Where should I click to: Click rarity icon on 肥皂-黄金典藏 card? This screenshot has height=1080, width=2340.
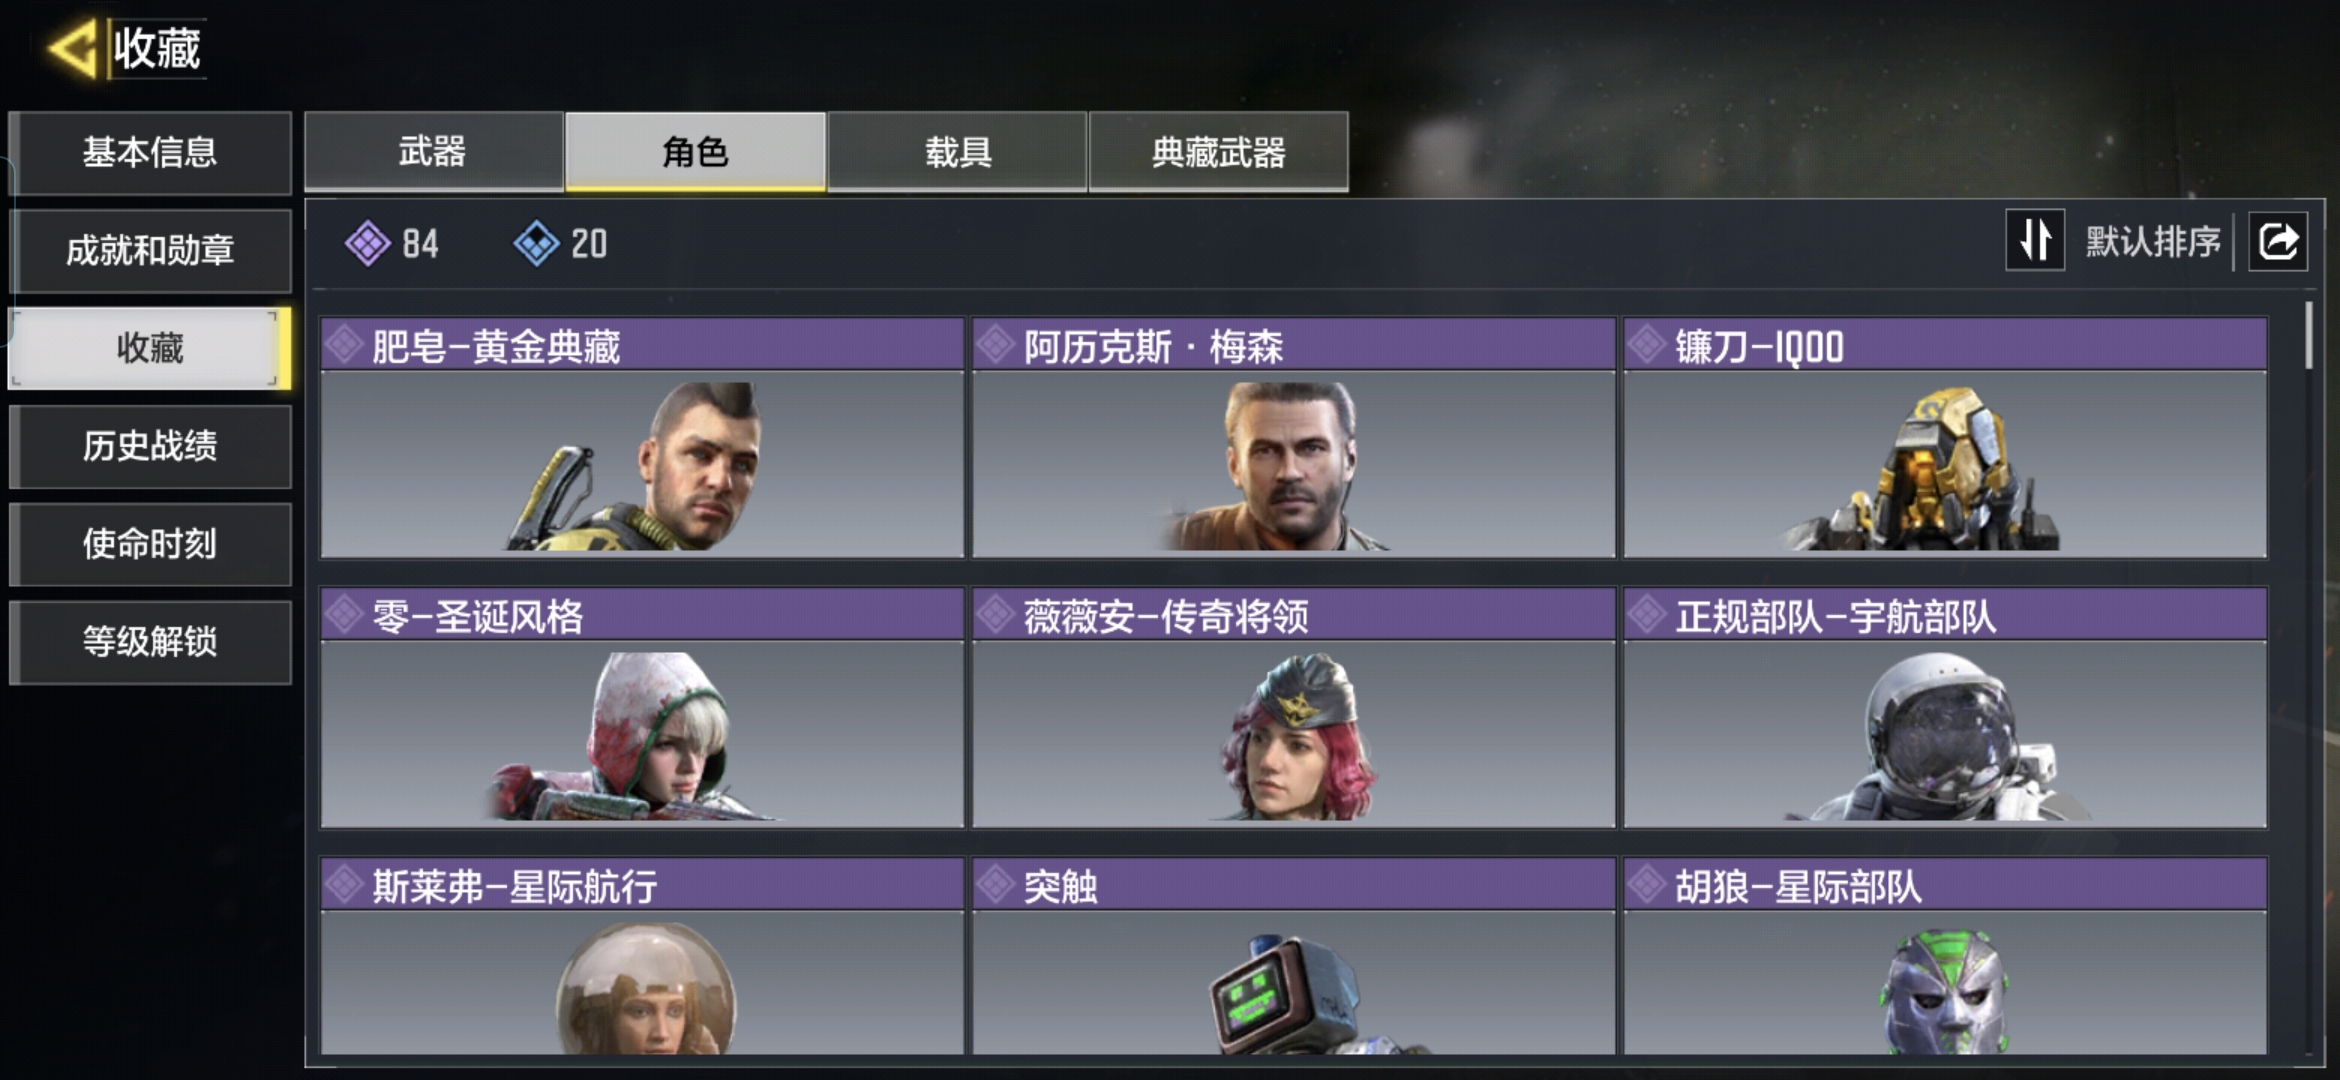click(x=344, y=345)
